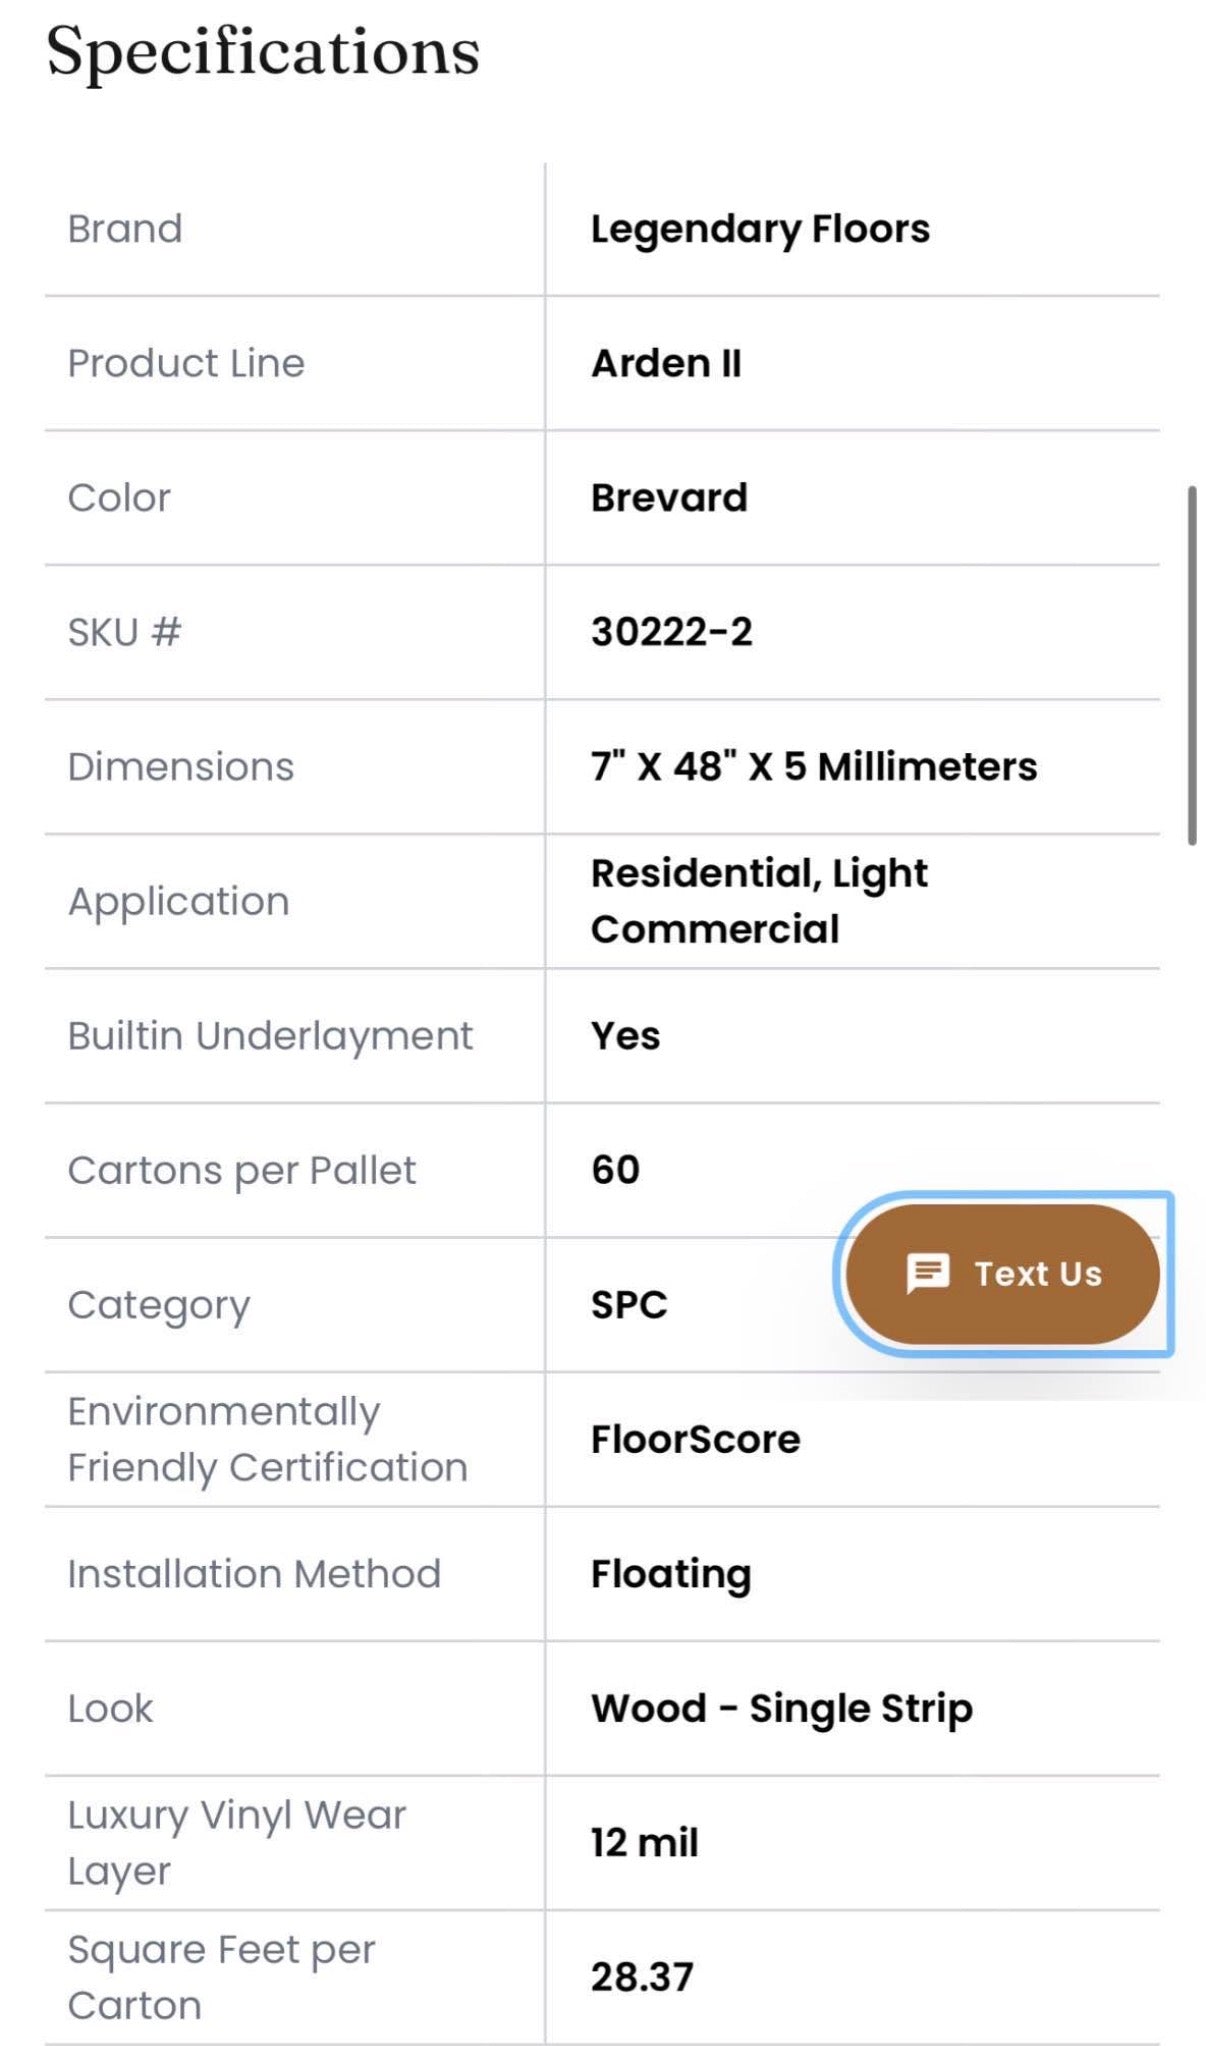
Task: Click the Brand row label
Action: (125, 229)
